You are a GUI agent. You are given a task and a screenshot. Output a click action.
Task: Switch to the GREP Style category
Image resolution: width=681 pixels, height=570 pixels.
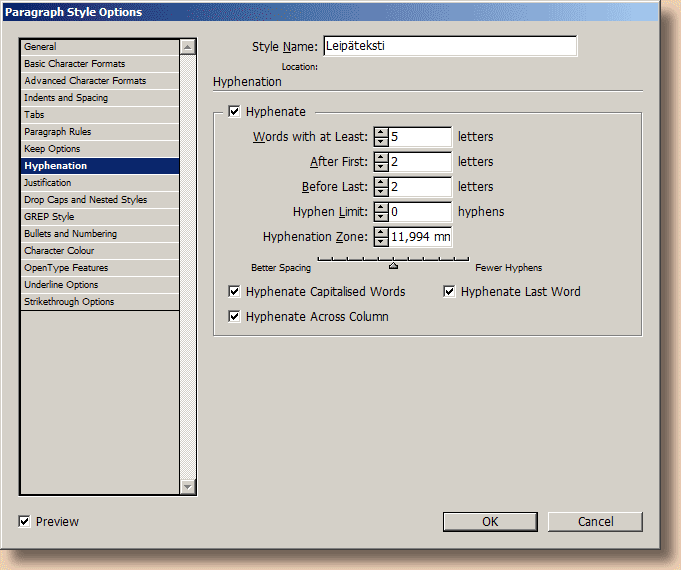pos(49,217)
